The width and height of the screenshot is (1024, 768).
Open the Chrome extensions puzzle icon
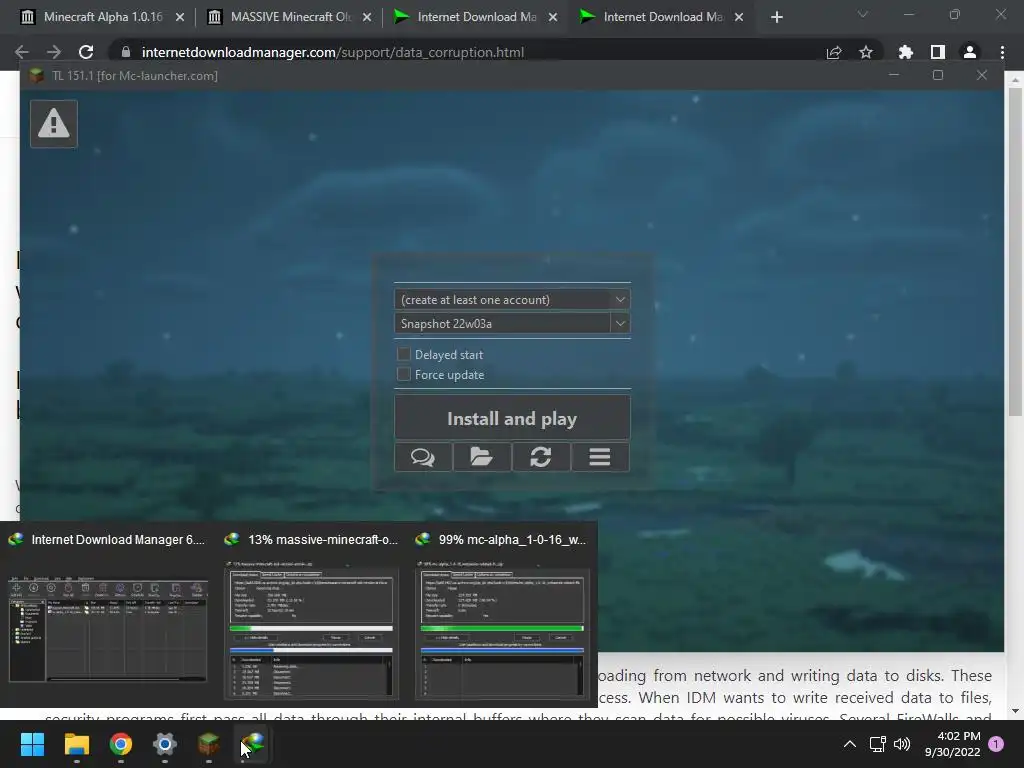[906, 52]
